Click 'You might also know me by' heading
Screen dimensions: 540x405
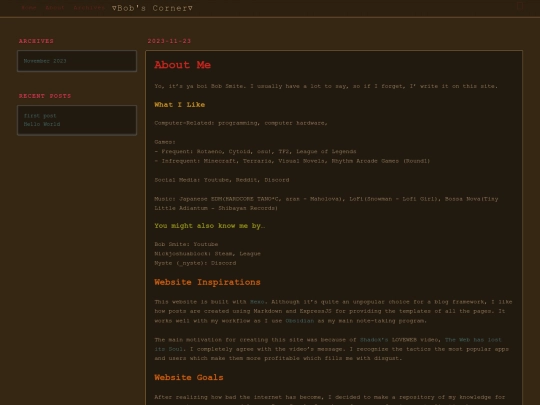pos(209,226)
